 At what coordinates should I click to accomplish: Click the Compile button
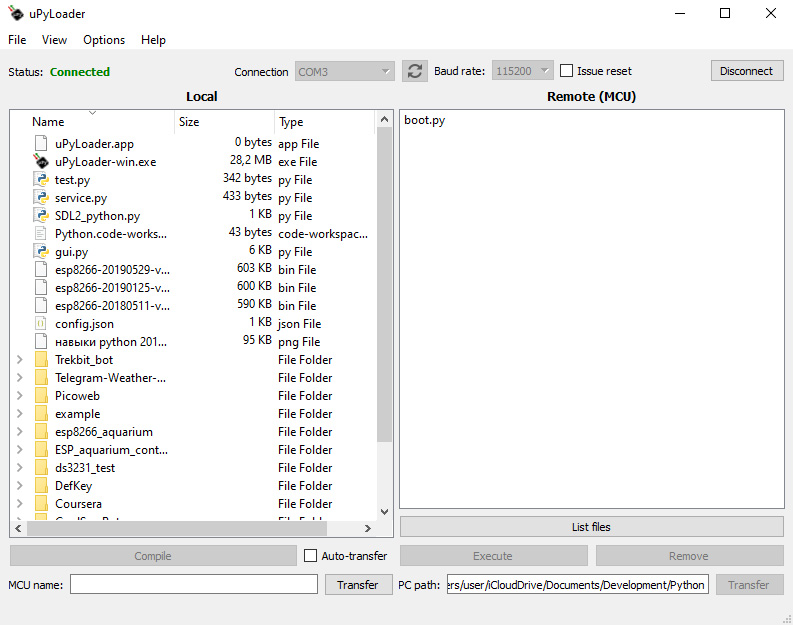pyautogui.click(x=153, y=556)
